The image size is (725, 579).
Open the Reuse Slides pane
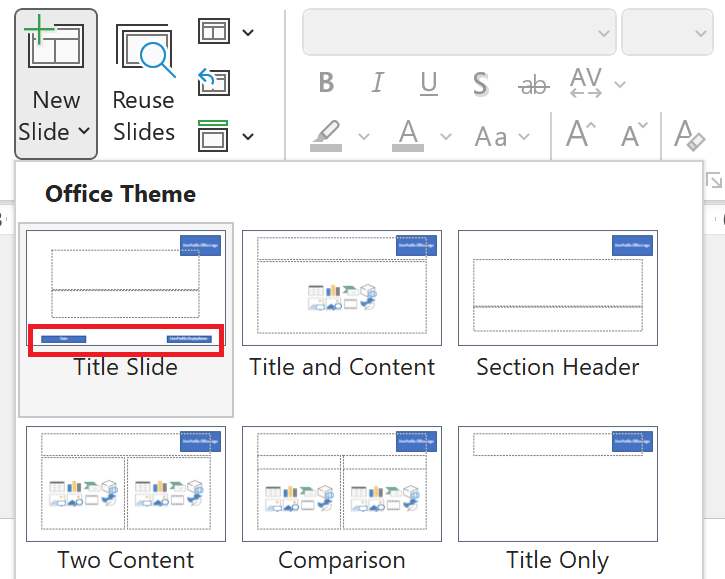pos(144,83)
